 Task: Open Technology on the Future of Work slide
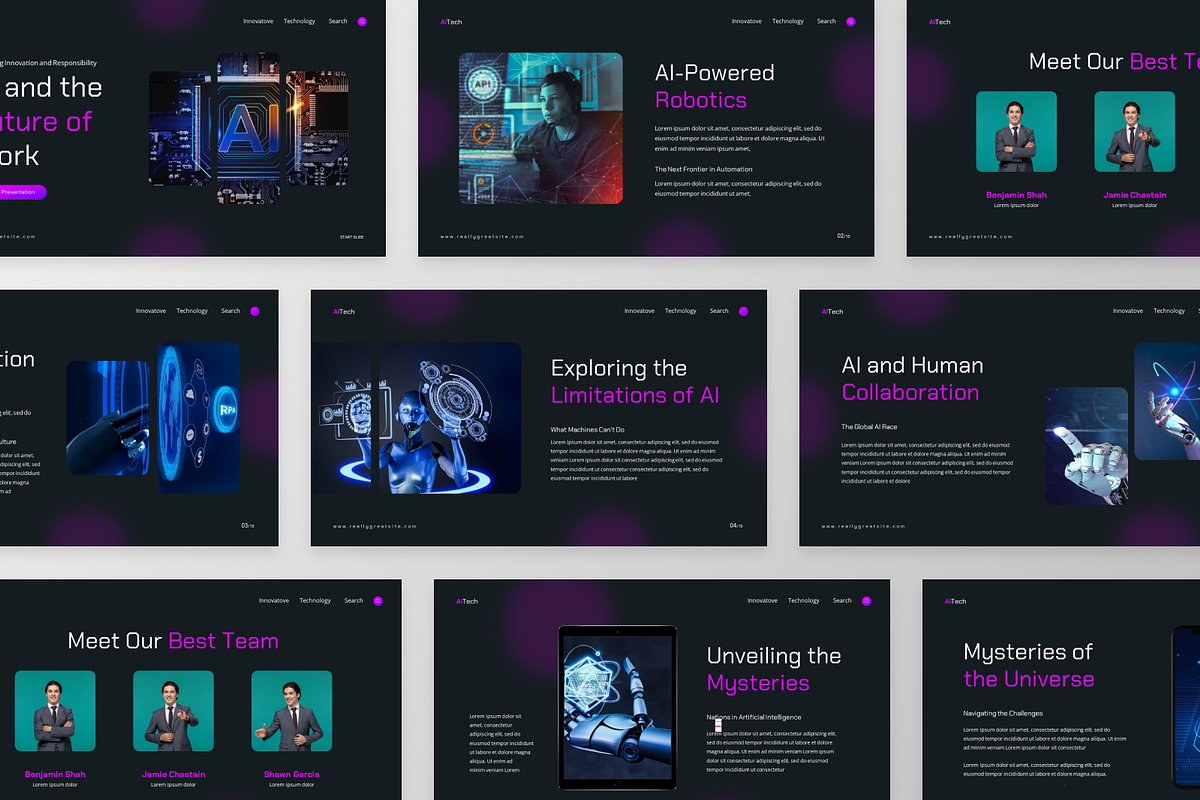pos(299,21)
